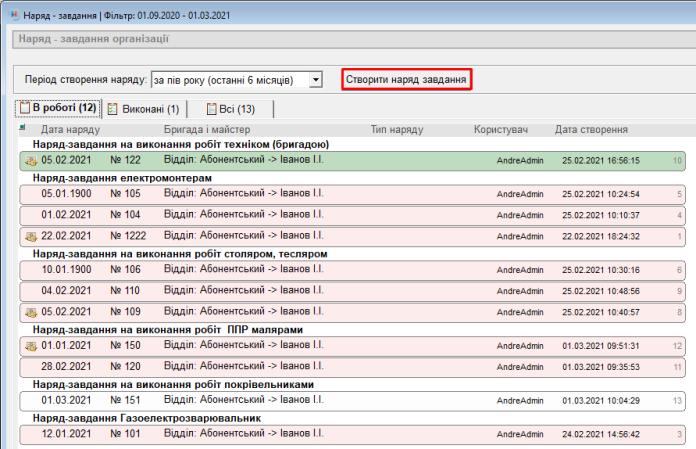Click the coin icon on order № 109
This screenshot has height=449, width=696.
tap(30, 312)
